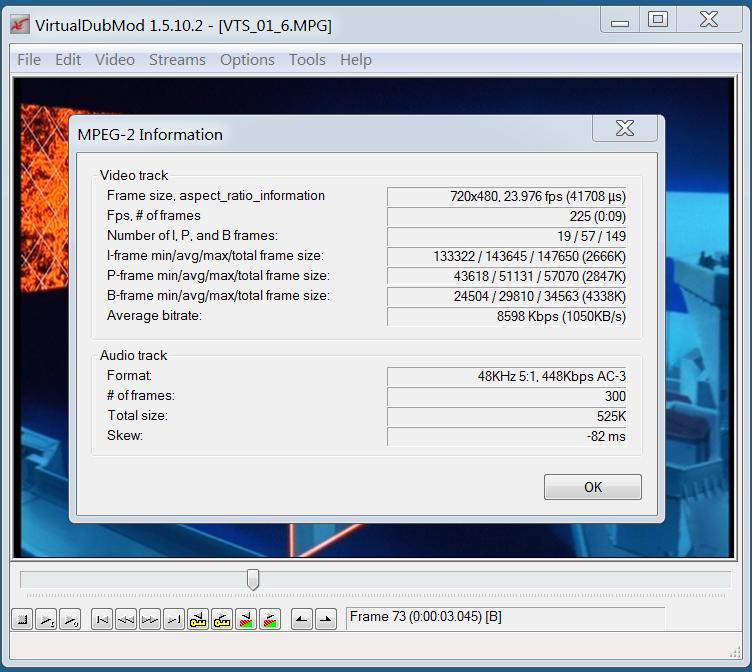Open the Streams menu
The width and height of the screenshot is (752, 672).
(x=177, y=60)
